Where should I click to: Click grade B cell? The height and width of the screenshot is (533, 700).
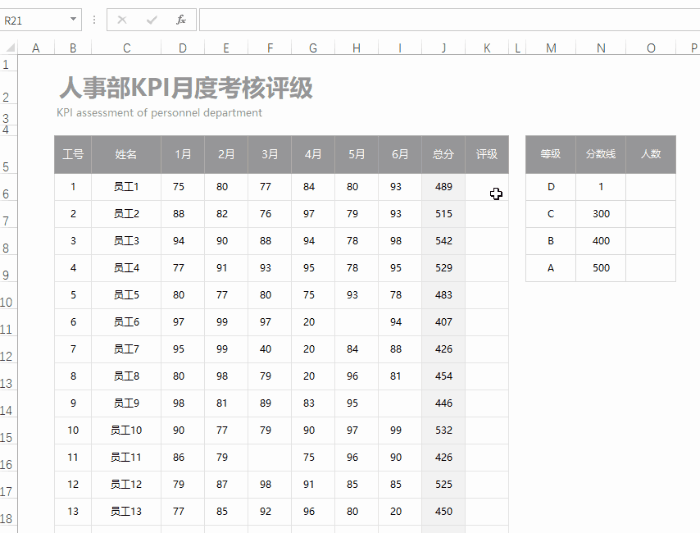(x=550, y=241)
